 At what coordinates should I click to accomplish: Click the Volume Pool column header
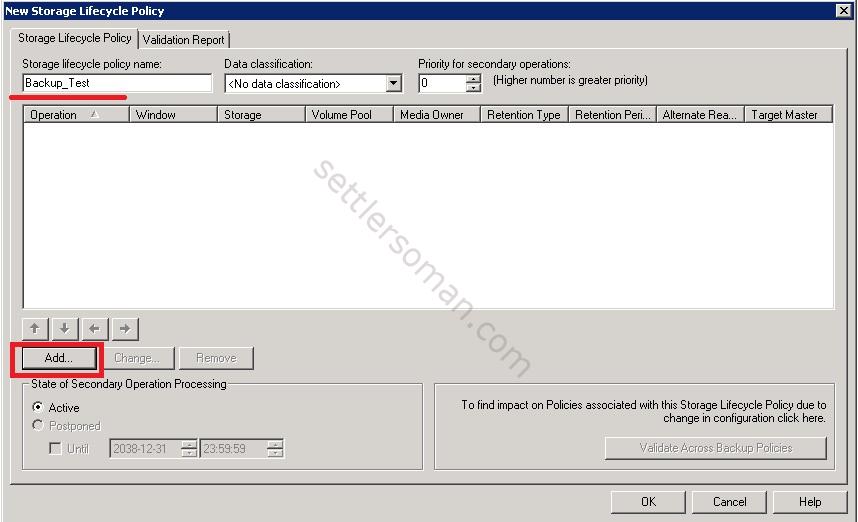coord(349,115)
